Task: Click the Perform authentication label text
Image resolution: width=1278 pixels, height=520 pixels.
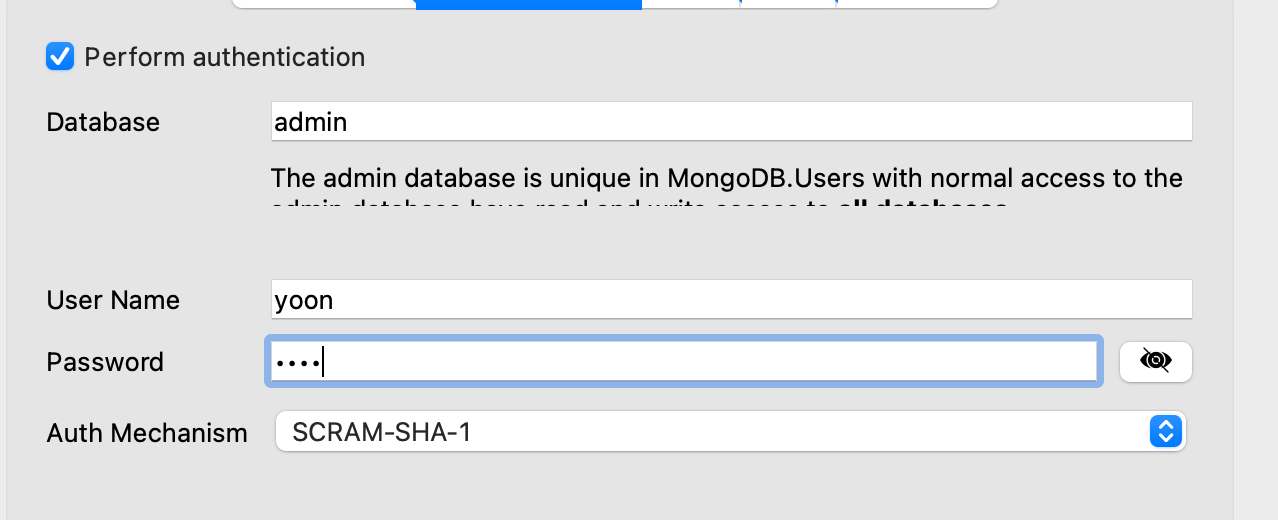Action: tap(225, 57)
